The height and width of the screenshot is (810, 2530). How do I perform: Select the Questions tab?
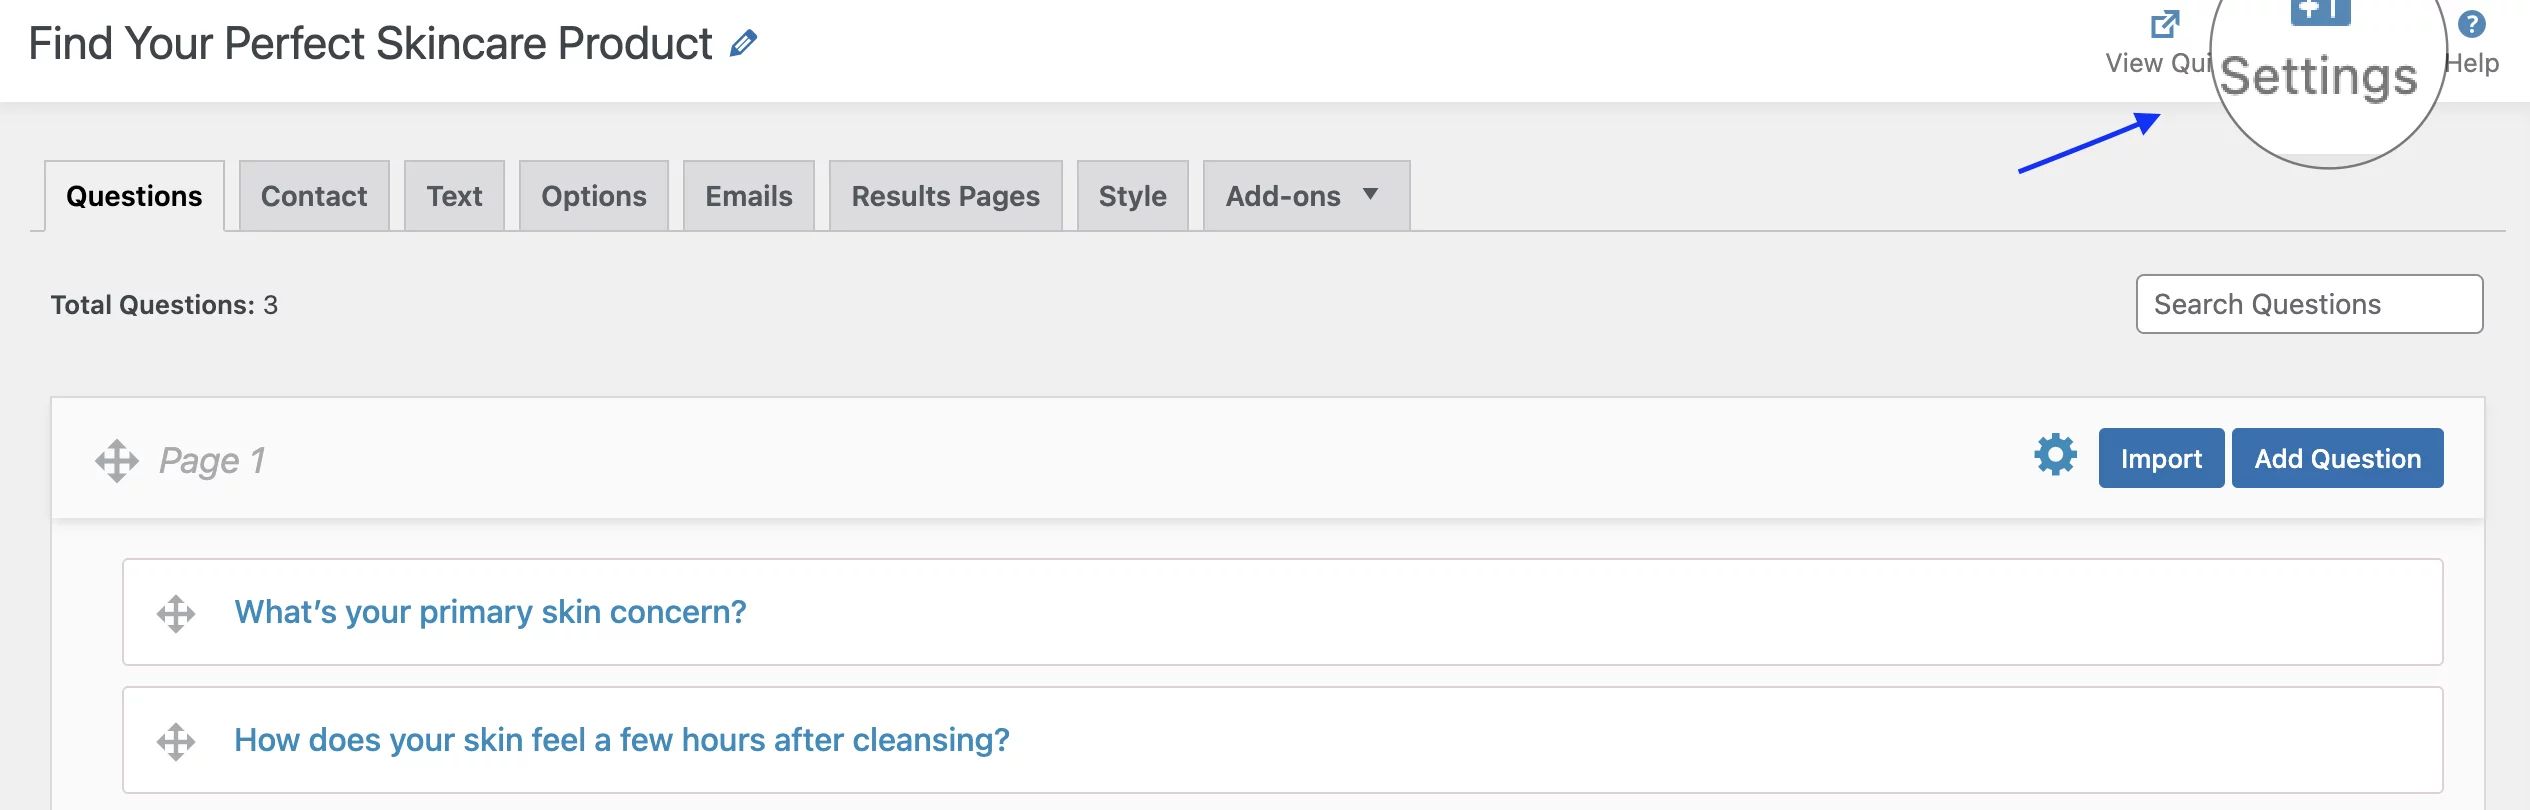[134, 196]
